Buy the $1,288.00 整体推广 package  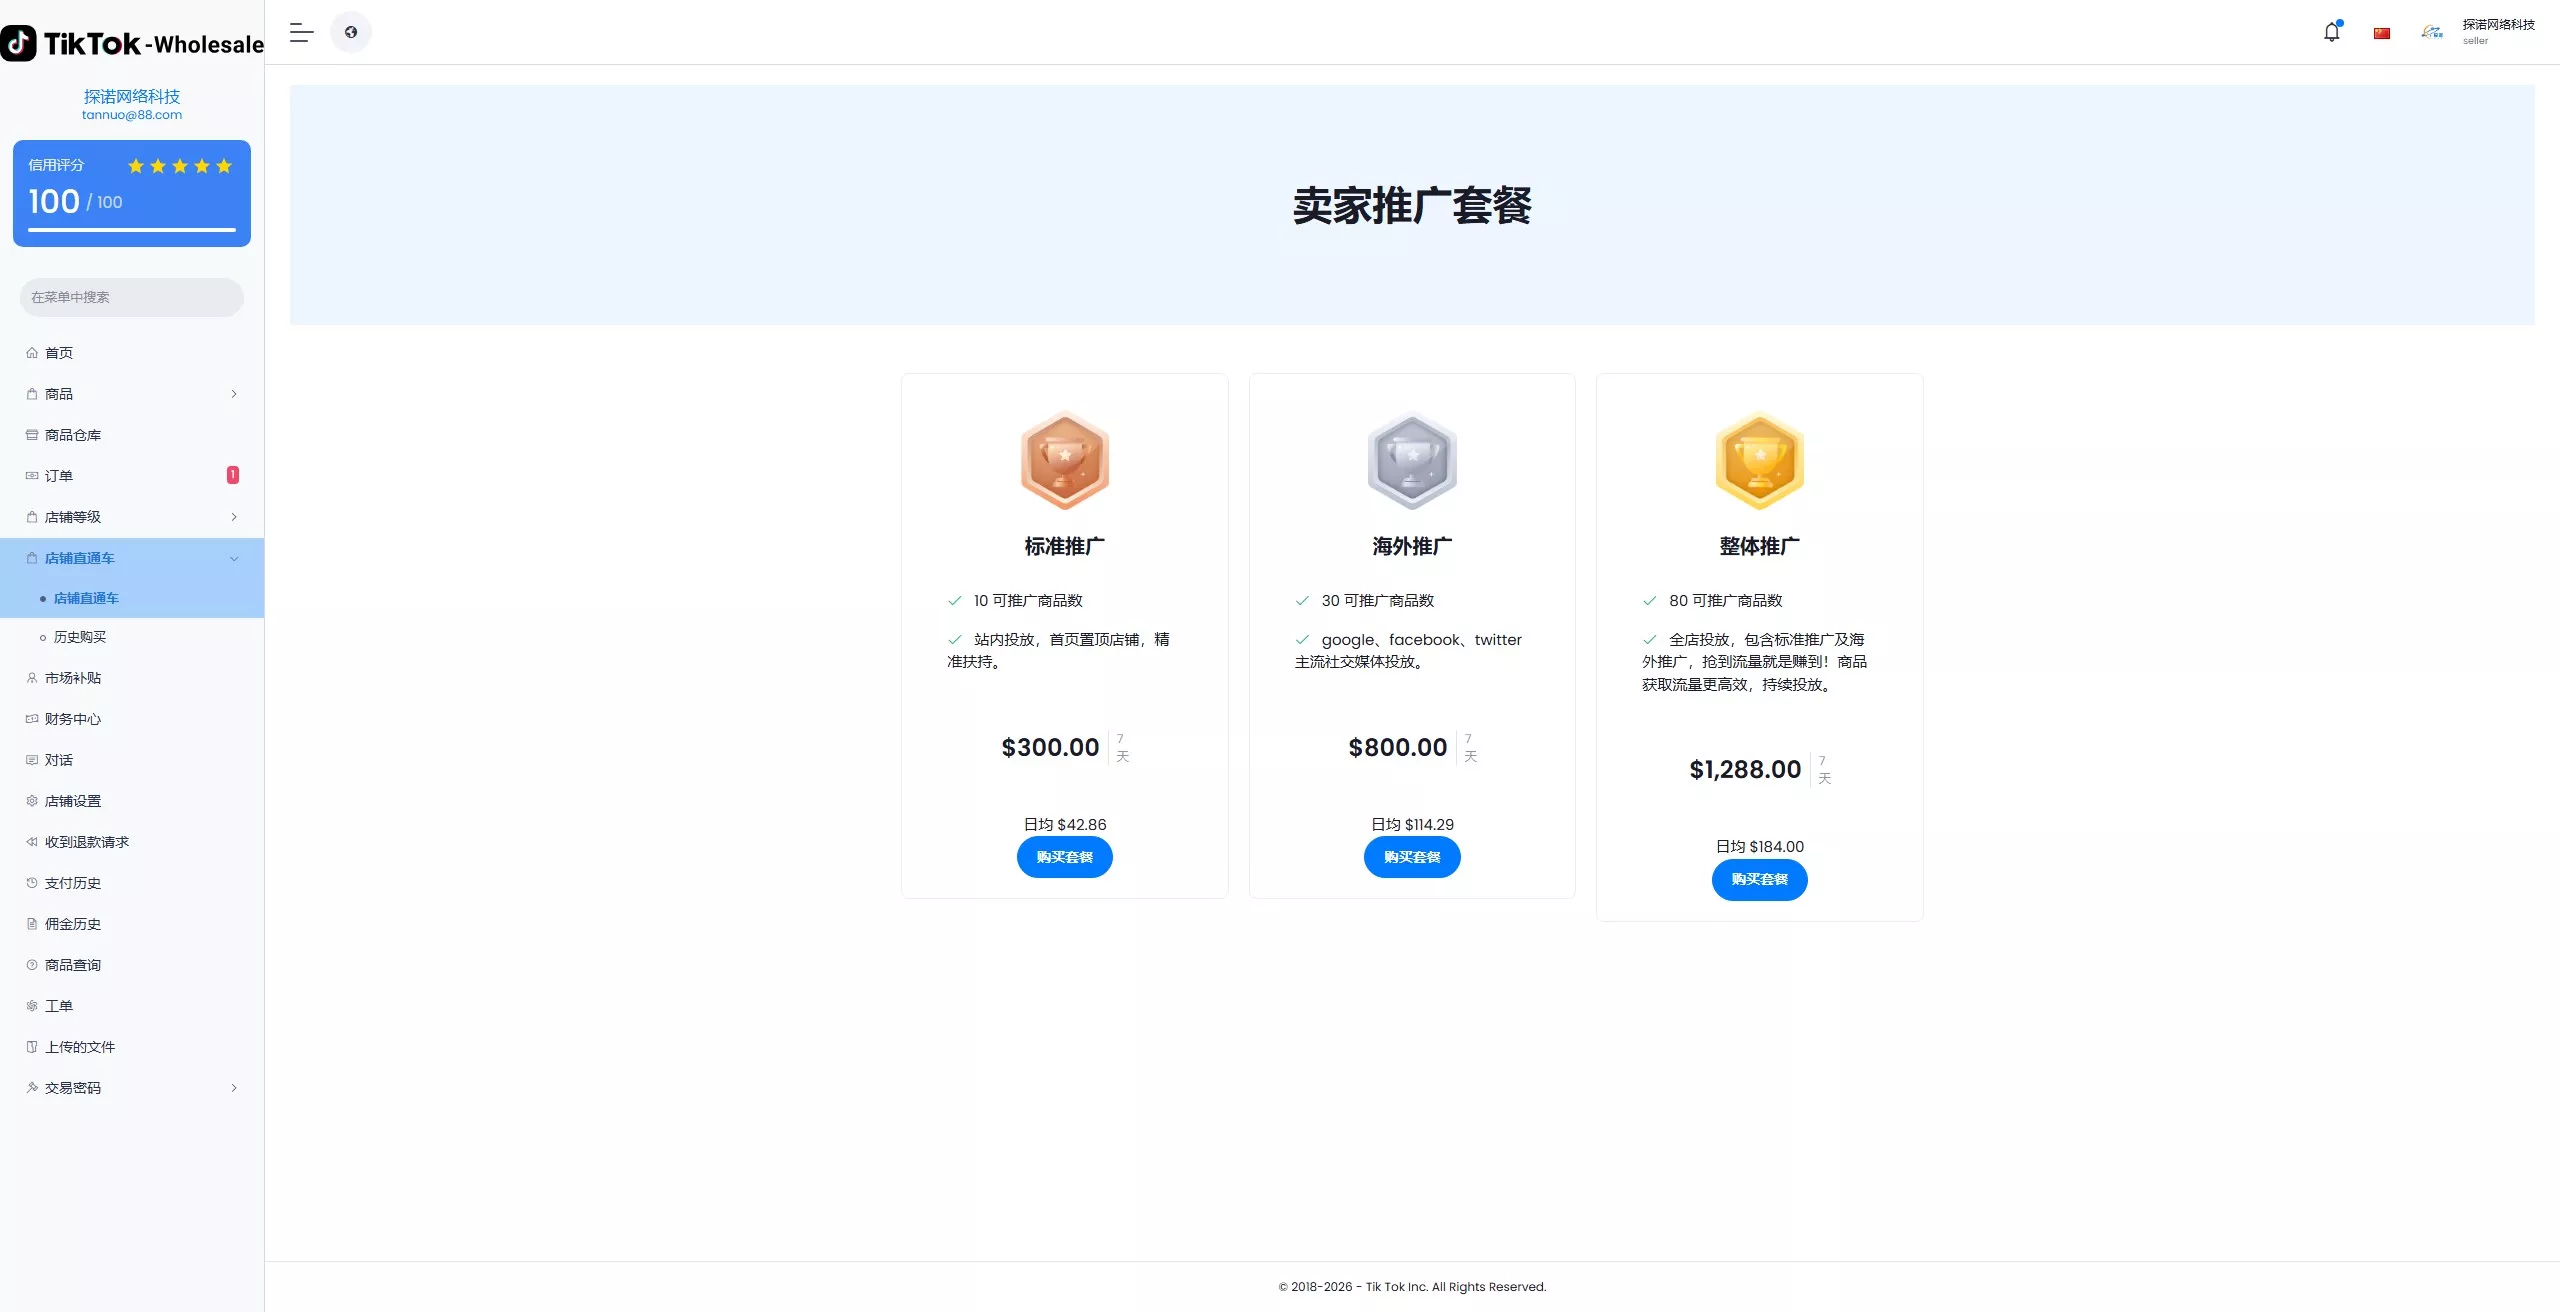point(1759,879)
